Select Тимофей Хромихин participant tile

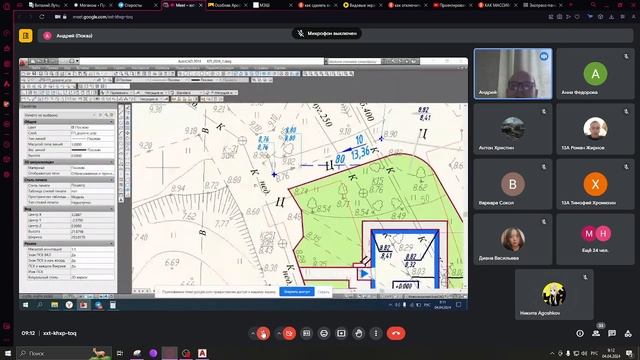[x=595, y=184]
